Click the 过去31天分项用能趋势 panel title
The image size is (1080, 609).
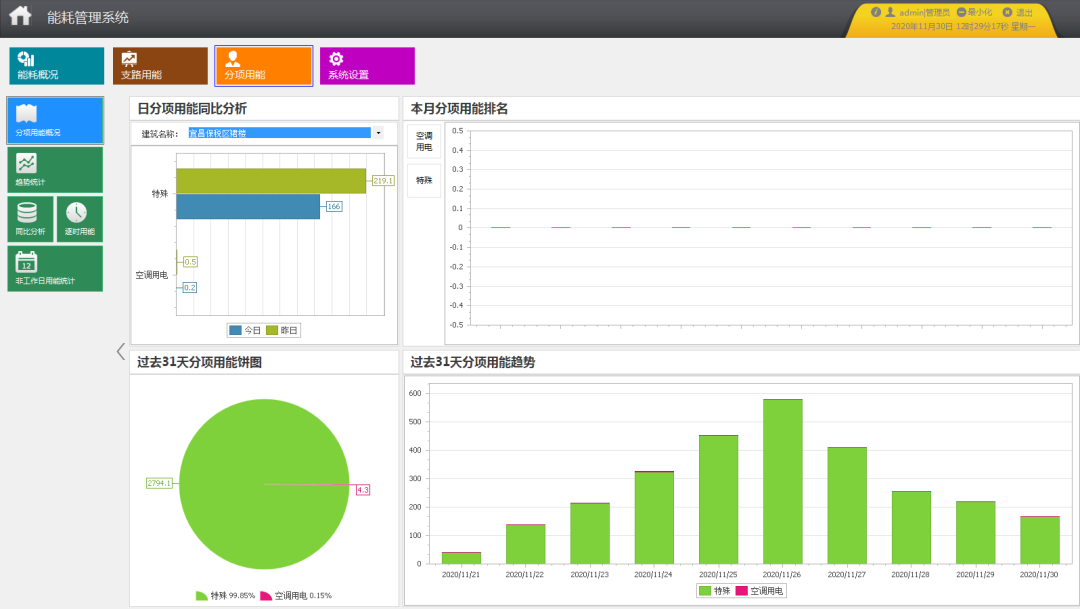(x=472, y=362)
